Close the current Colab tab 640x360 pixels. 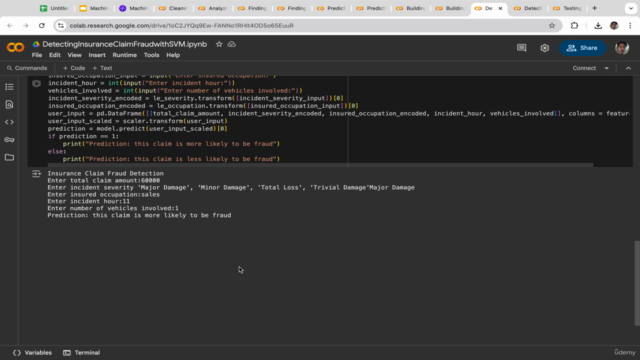click(500, 8)
